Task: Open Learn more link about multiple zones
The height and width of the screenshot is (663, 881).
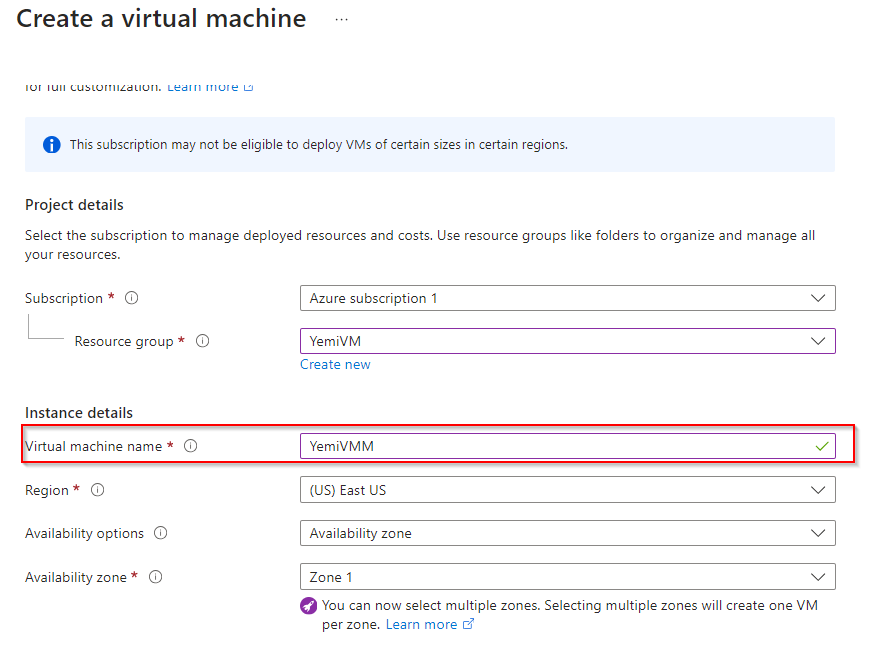Action: pyautogui.click(x=421, y=624)
